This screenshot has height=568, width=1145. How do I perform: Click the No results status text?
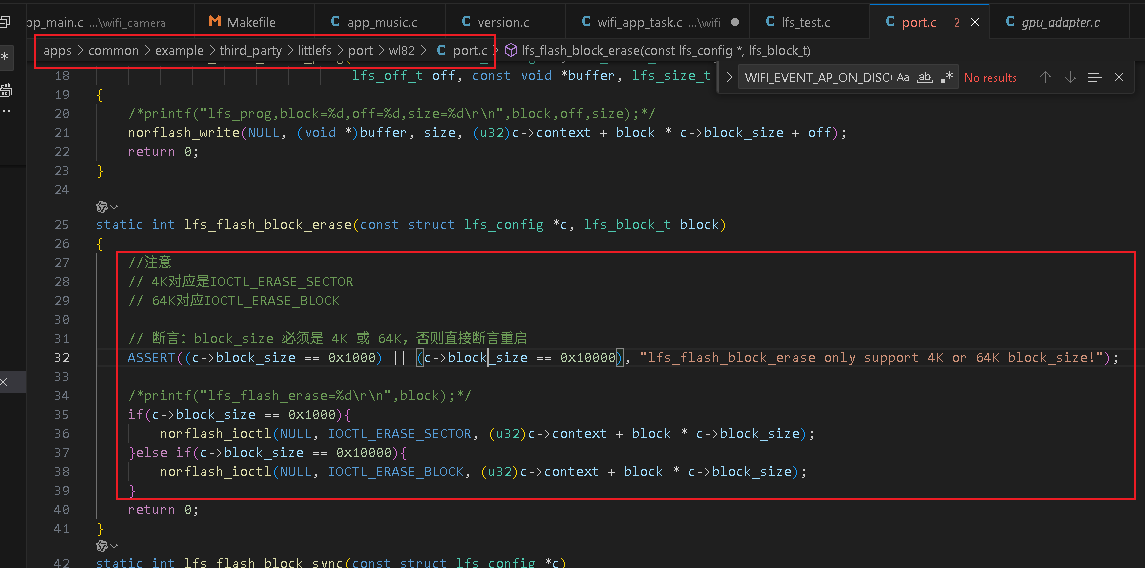point(990,77)
